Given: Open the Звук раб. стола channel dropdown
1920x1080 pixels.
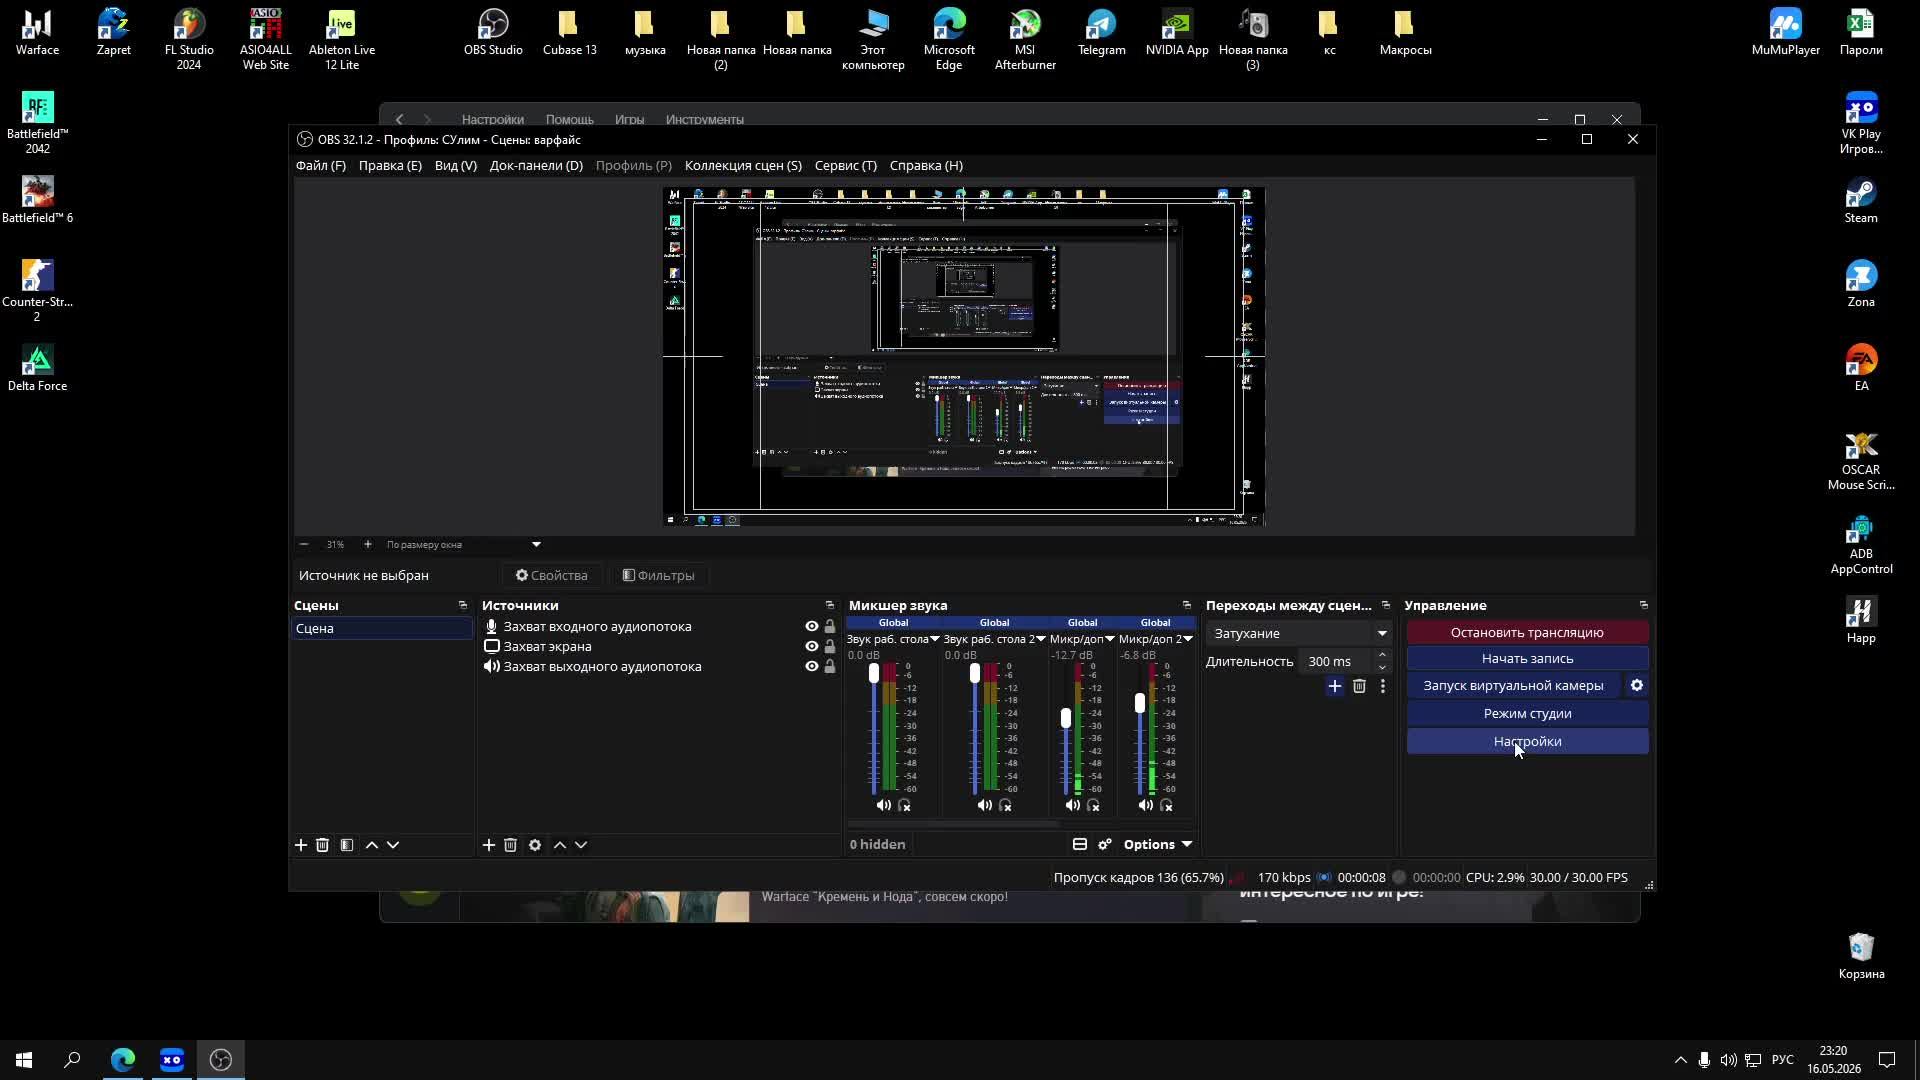Looking at the screenshot, I should (x=935, y=639).
